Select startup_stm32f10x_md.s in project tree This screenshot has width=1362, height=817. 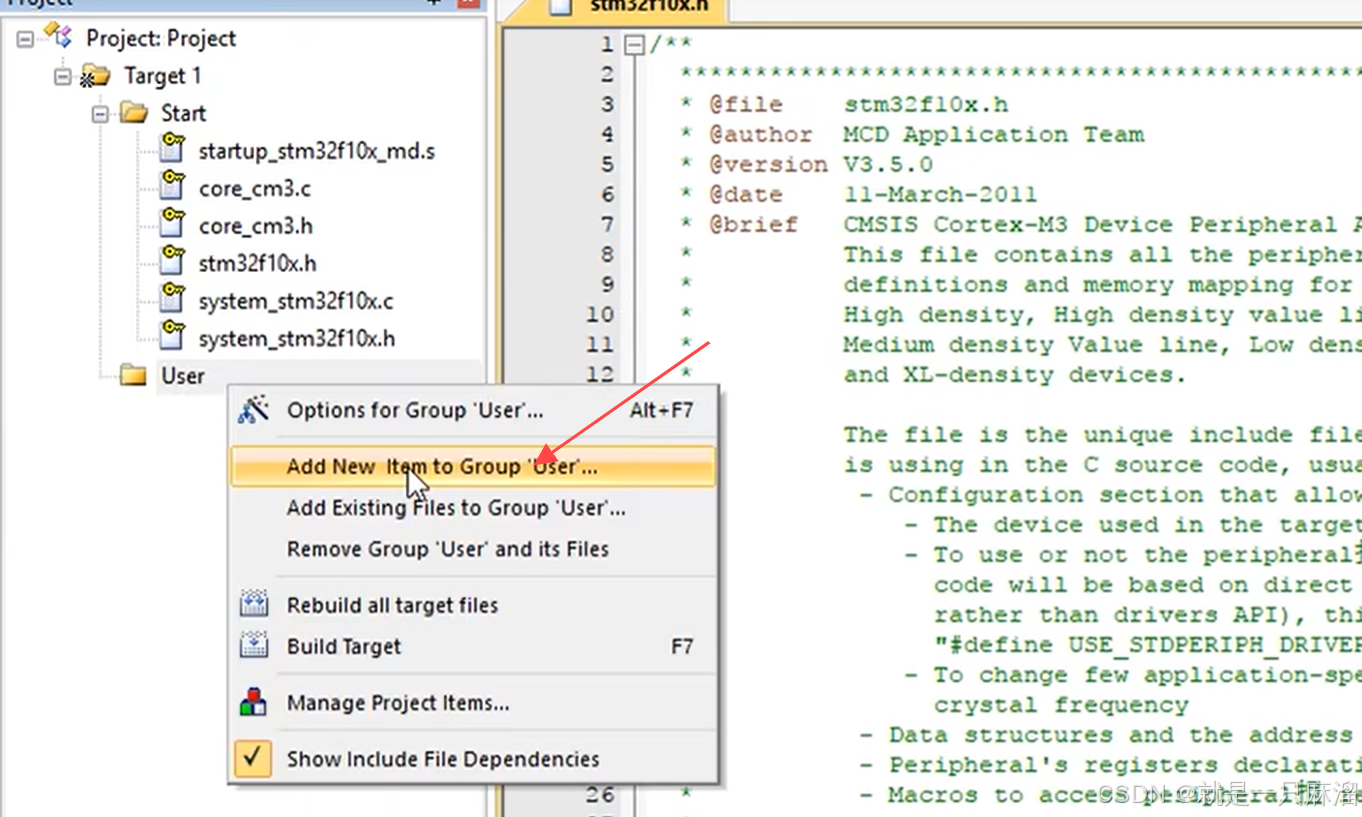[316, 151]
